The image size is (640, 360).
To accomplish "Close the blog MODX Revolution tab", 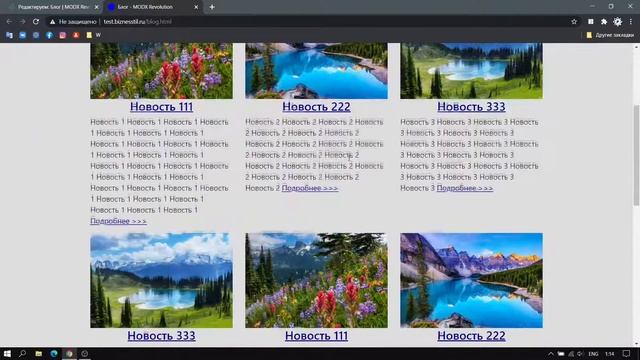I will 196,7.
